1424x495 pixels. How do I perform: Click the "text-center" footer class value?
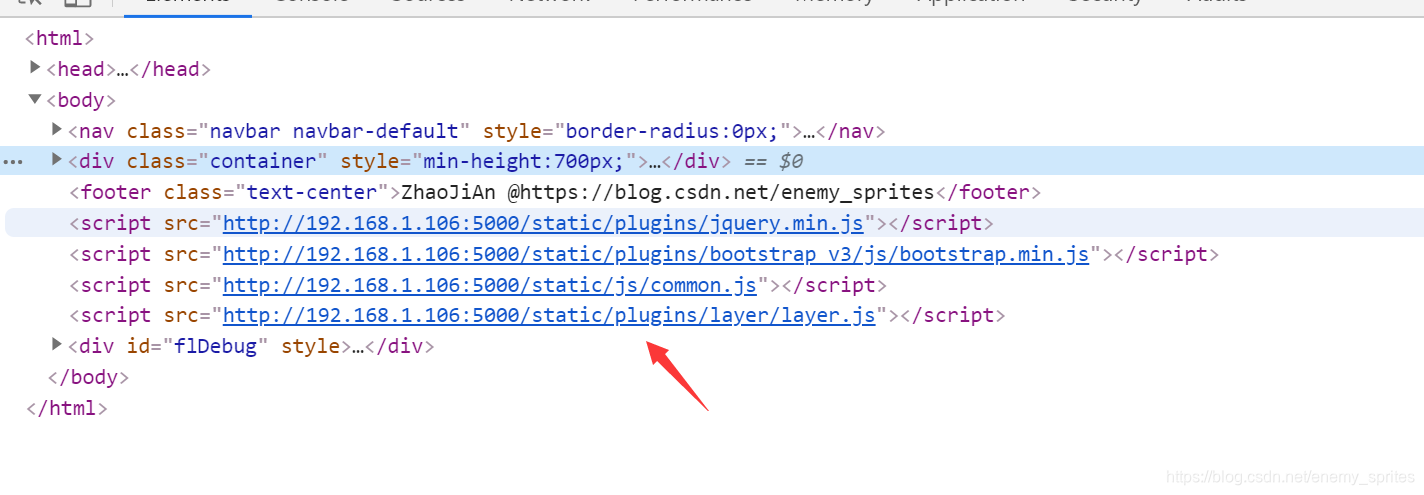(x=311, y=192)
